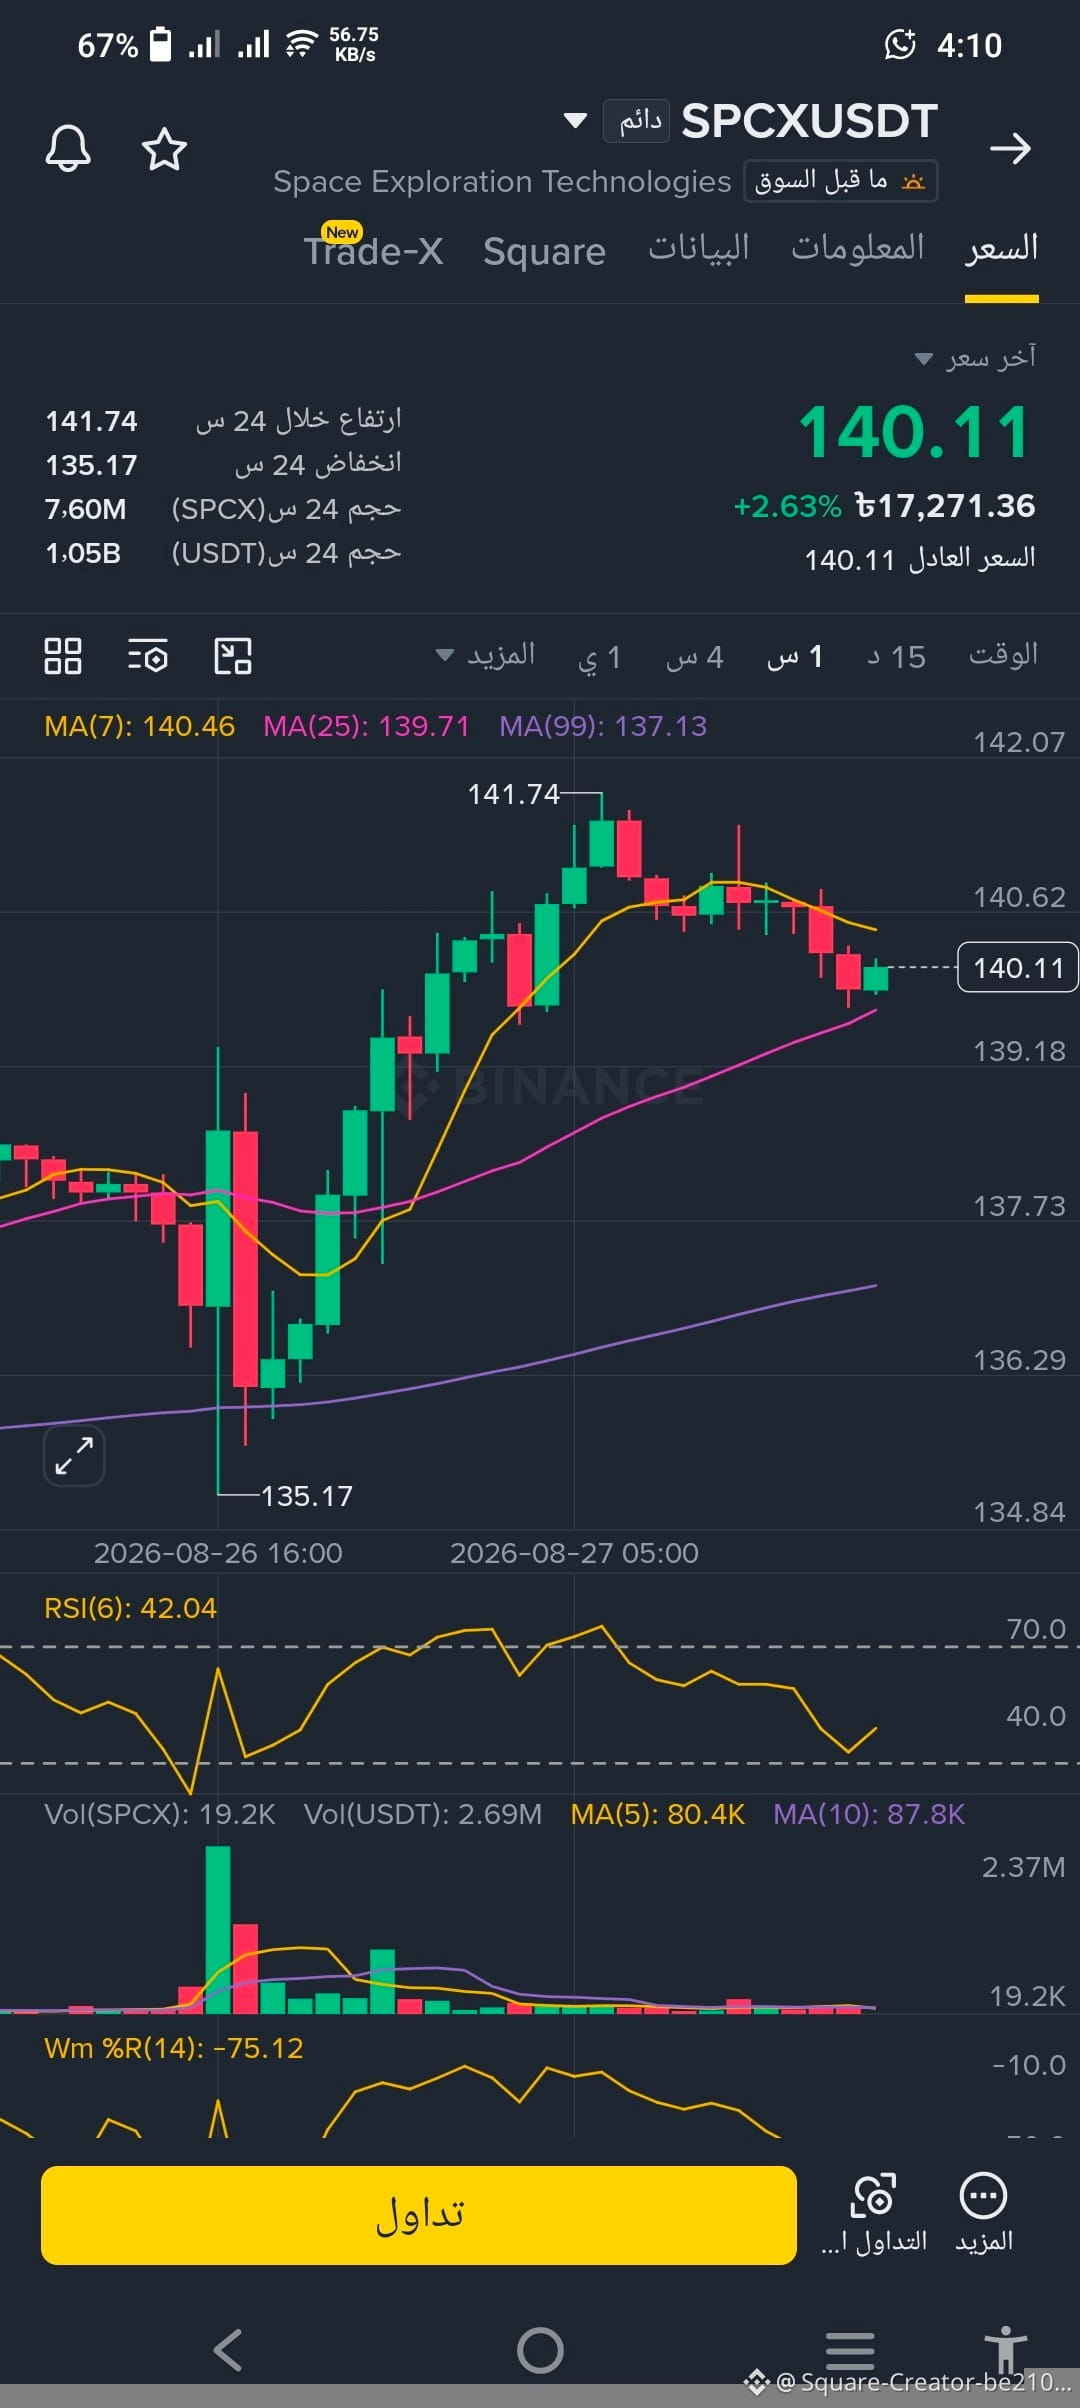Tap the MA(99): 137.13 indicator label
1080x2408 pixels.
click(x=603, y=726)
